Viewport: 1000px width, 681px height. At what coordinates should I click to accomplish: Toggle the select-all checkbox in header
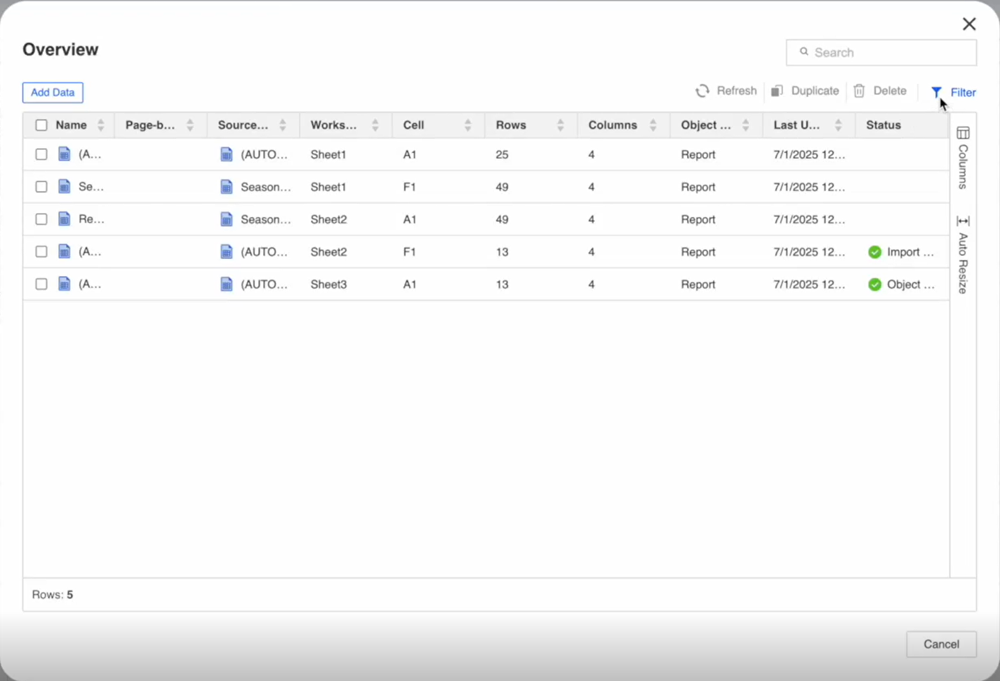(41, 125)
